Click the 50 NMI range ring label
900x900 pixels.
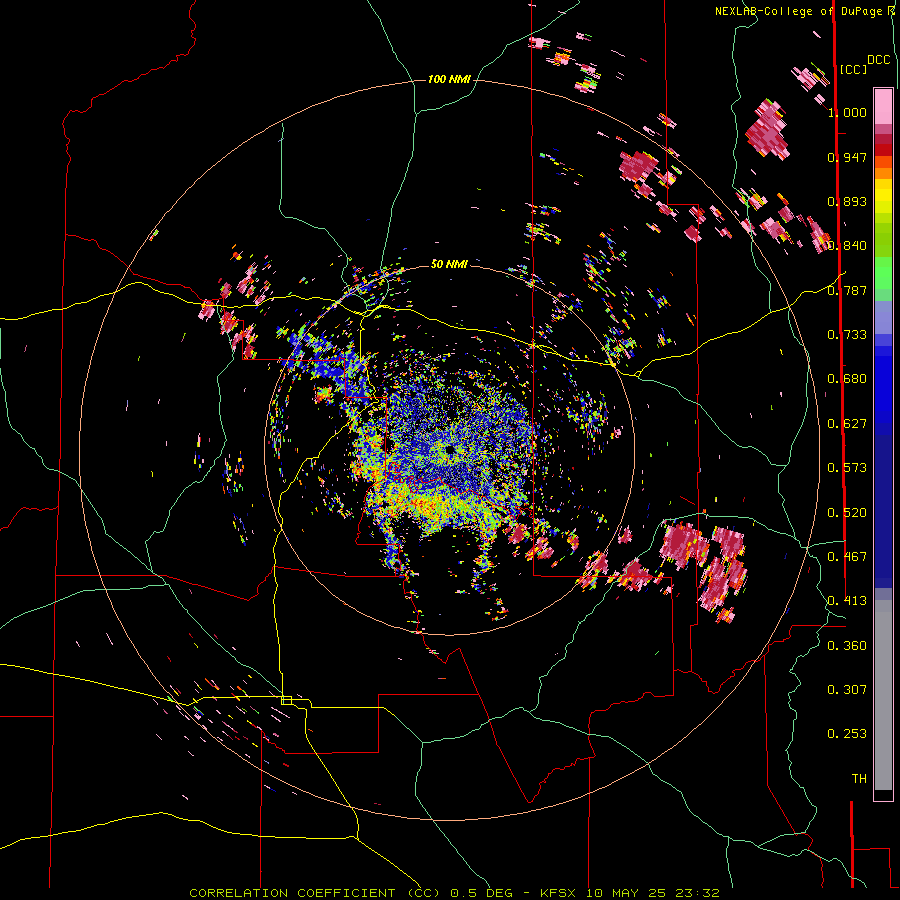[x=449, y=264]
